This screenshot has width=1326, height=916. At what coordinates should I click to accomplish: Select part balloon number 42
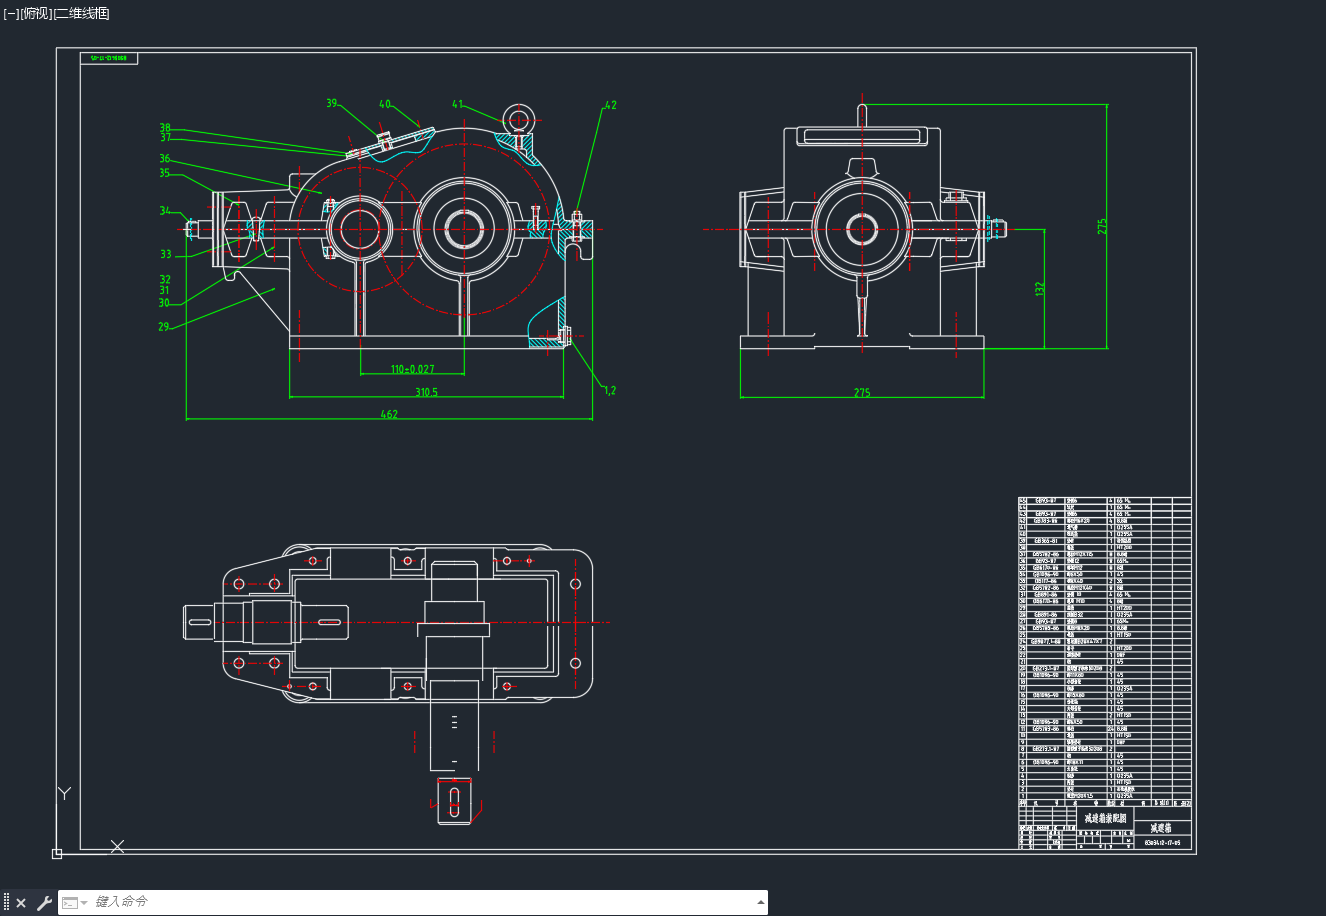(610, 105)
